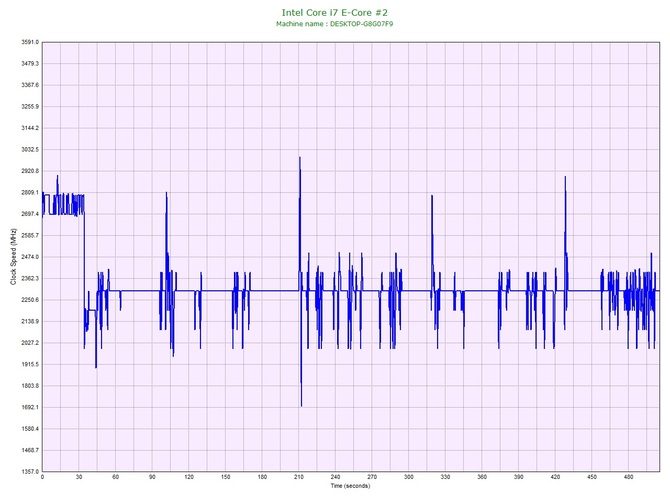
Task: Select the 150 seconds x-axis label
Action: click(x=226, y=477)
